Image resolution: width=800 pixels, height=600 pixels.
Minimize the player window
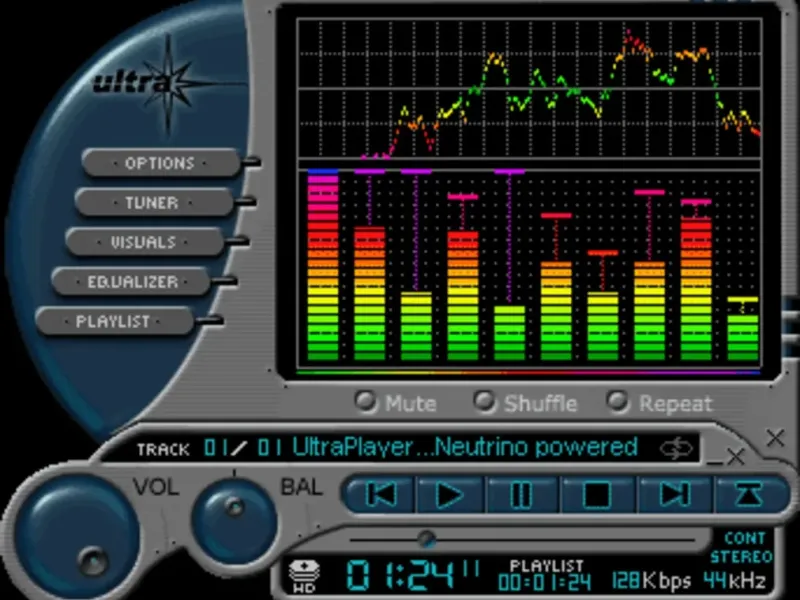point(716,462)
